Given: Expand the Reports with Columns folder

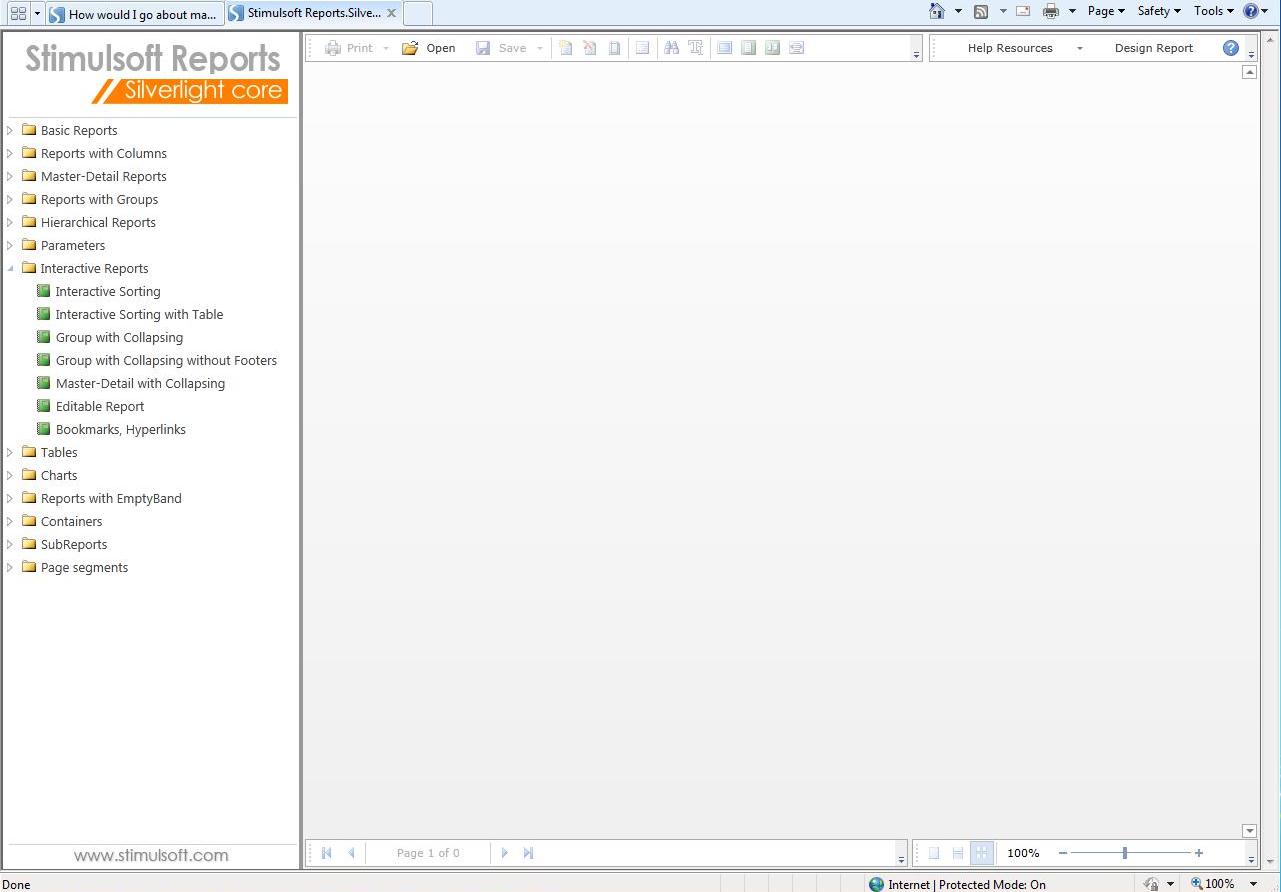Looking at the screenshot, I should pyautogui.click(x=10, y=153).
